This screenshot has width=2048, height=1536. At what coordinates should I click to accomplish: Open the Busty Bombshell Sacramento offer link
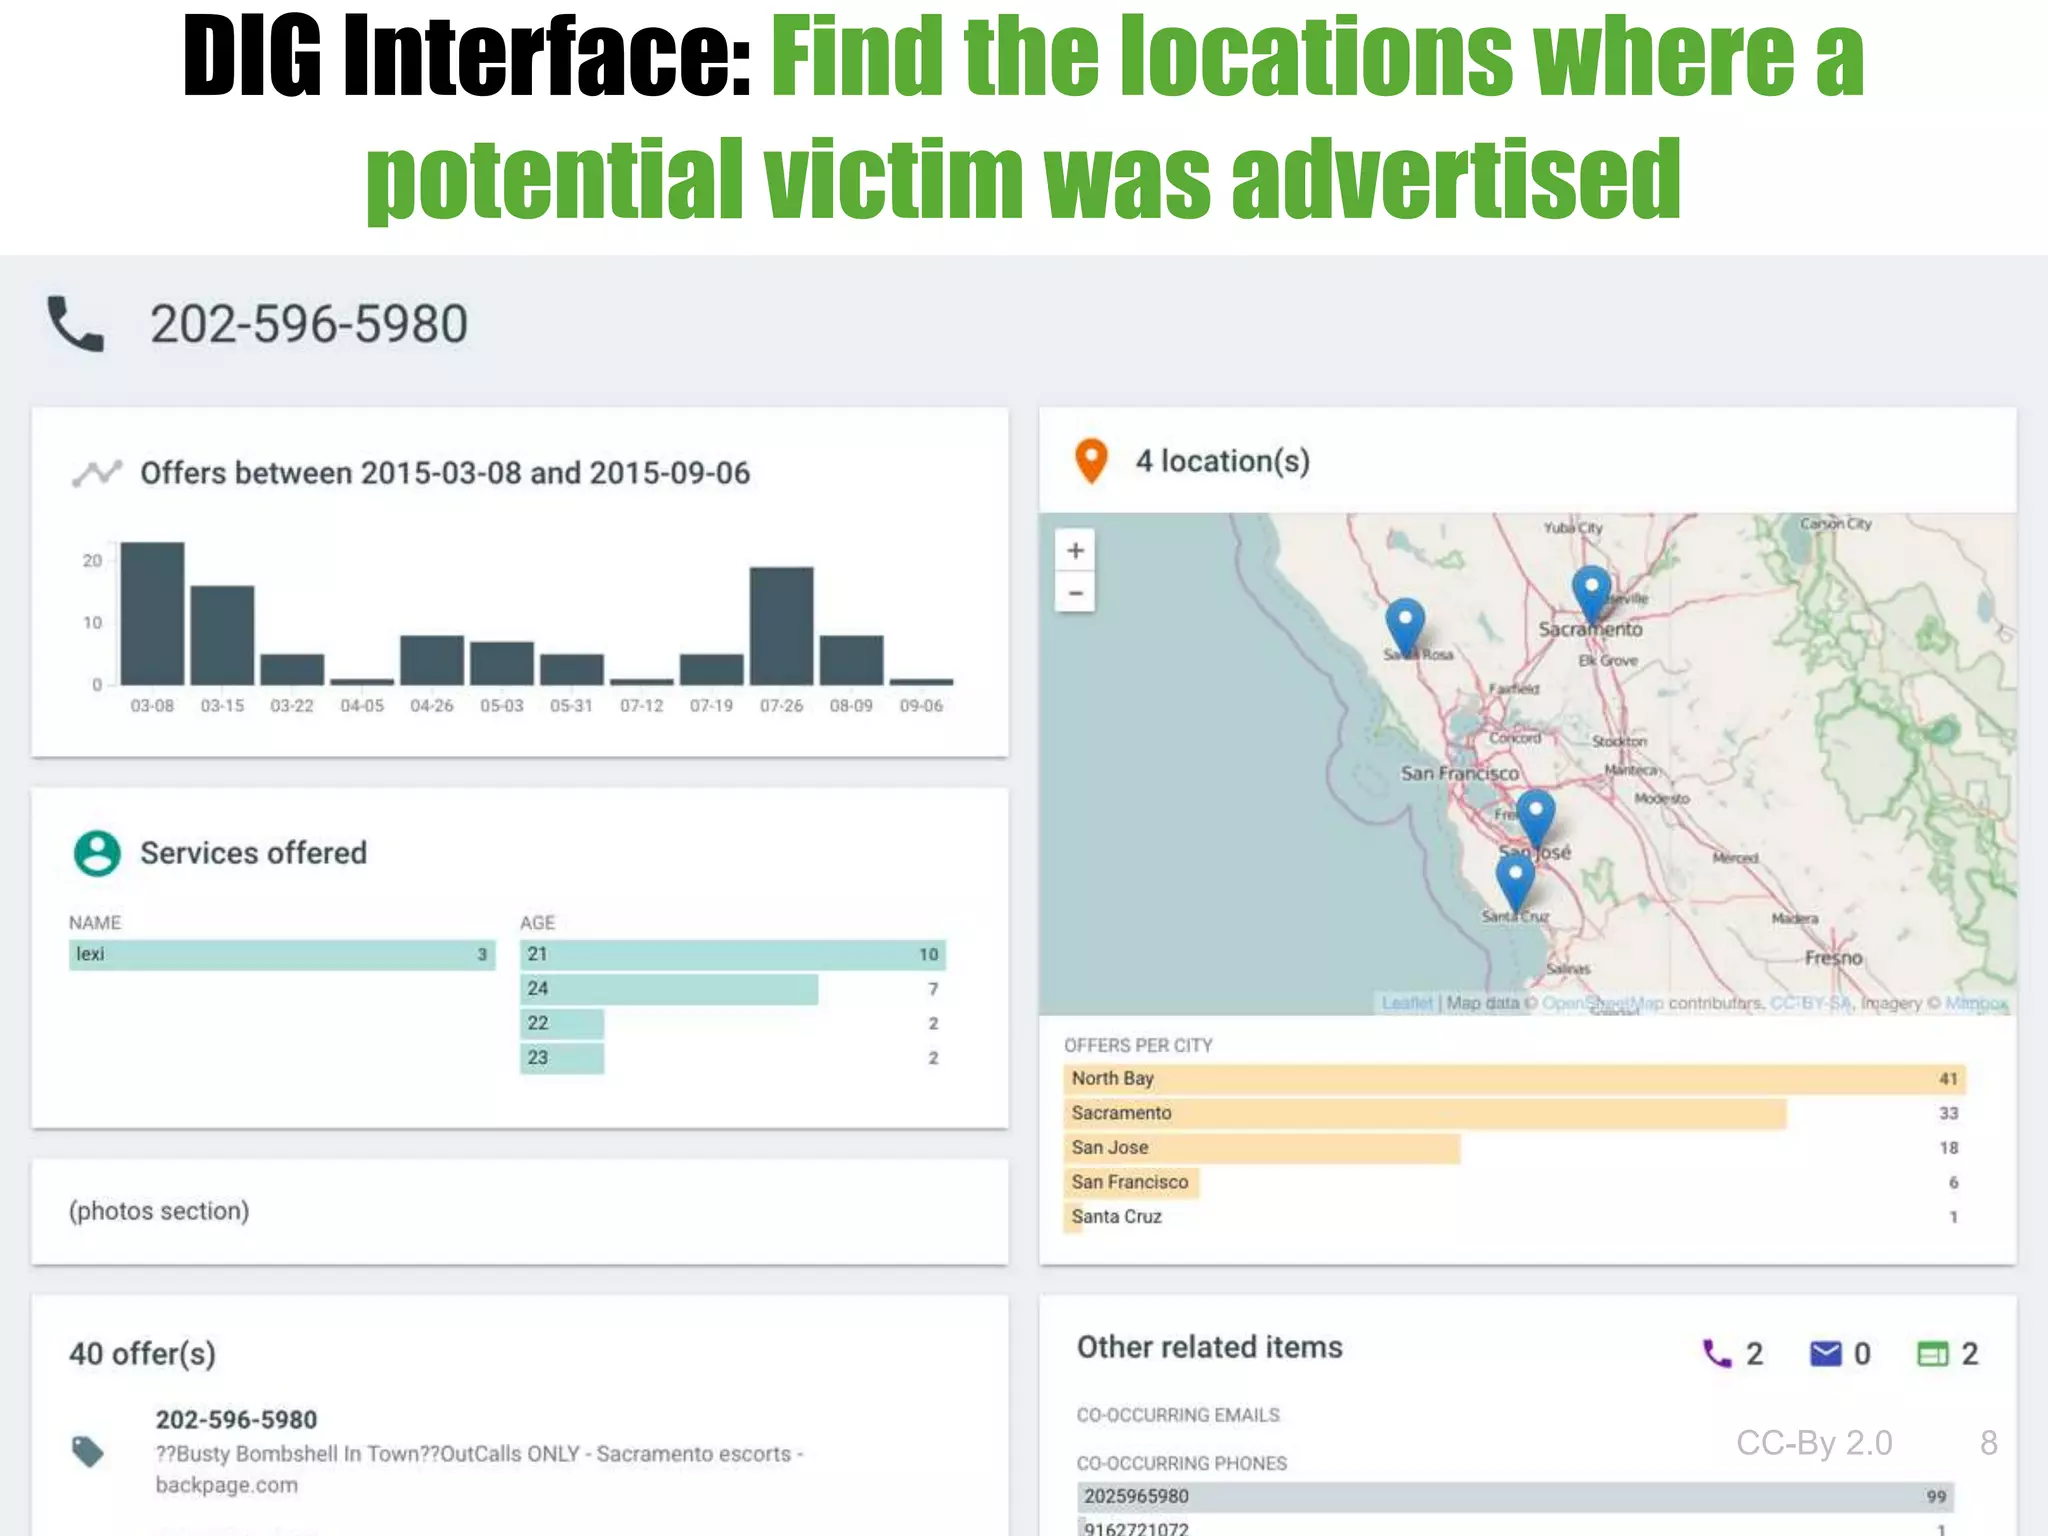(x=478, y=1454)
